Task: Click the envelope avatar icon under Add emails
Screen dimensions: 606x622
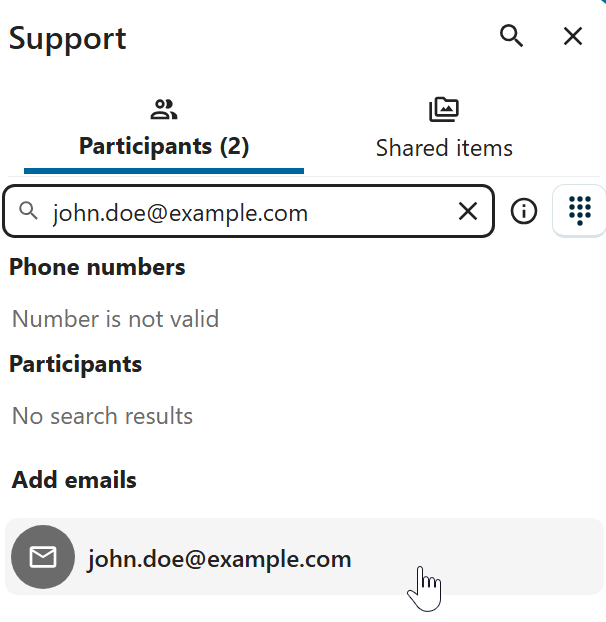Action: point(43,557)
